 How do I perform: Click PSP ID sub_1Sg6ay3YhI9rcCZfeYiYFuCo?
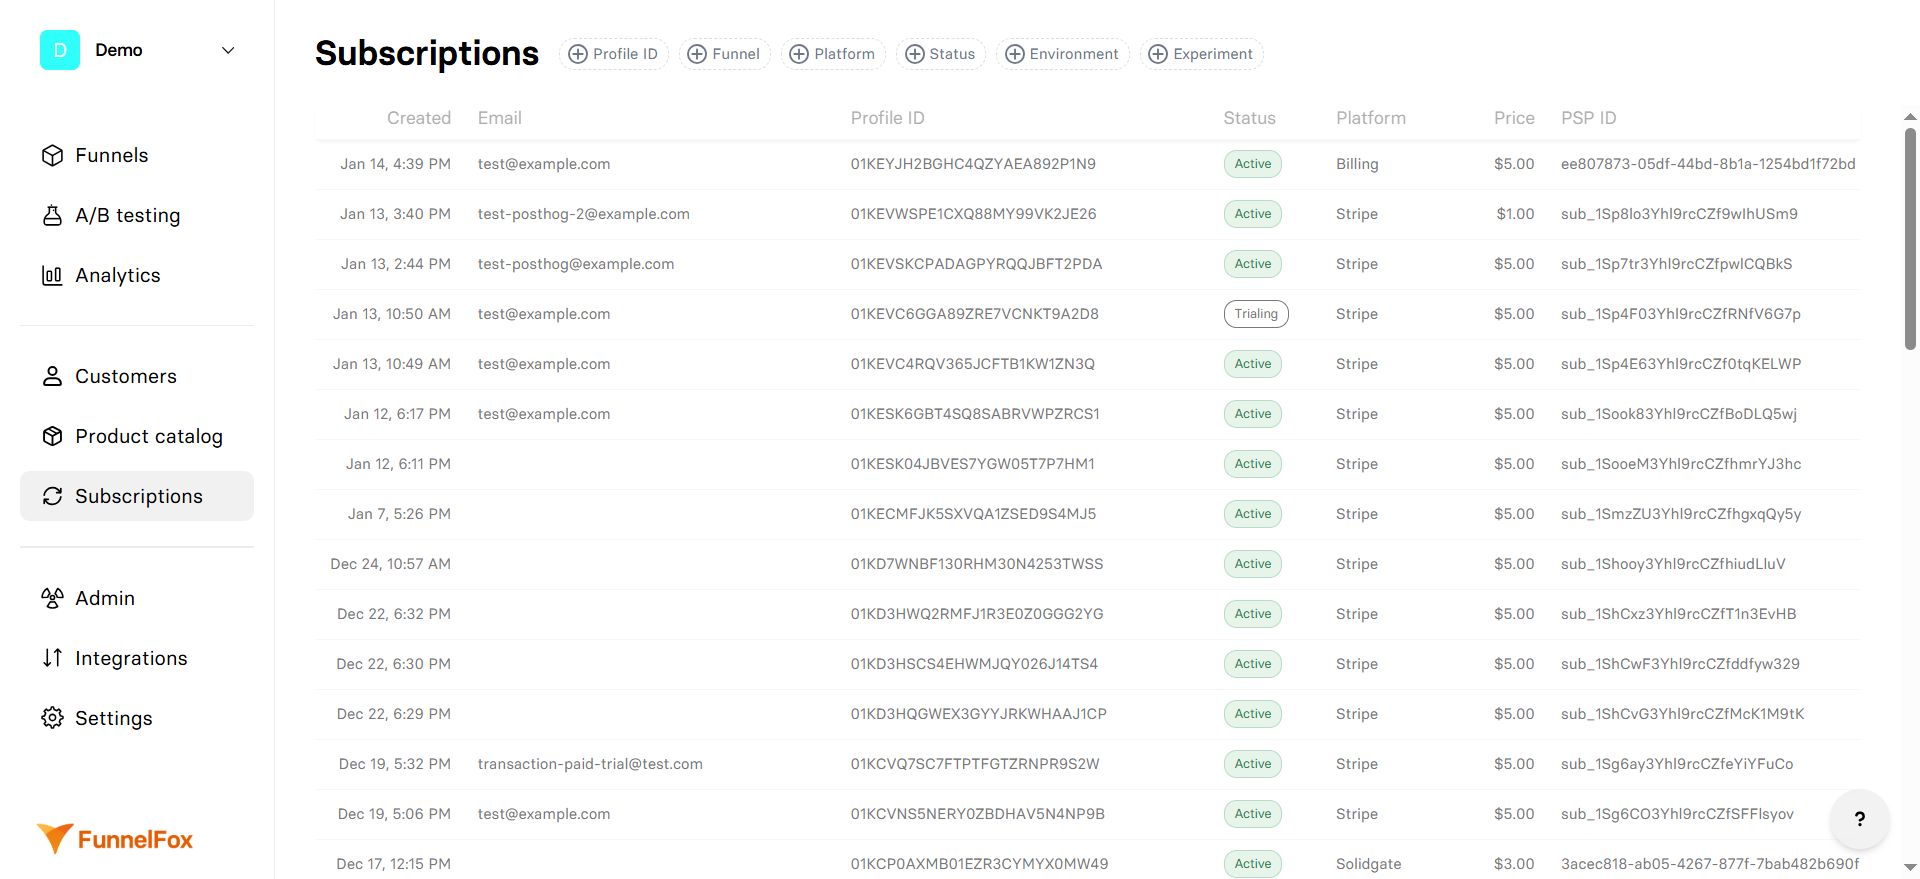pyautogui.click(x=1677, y=764)
